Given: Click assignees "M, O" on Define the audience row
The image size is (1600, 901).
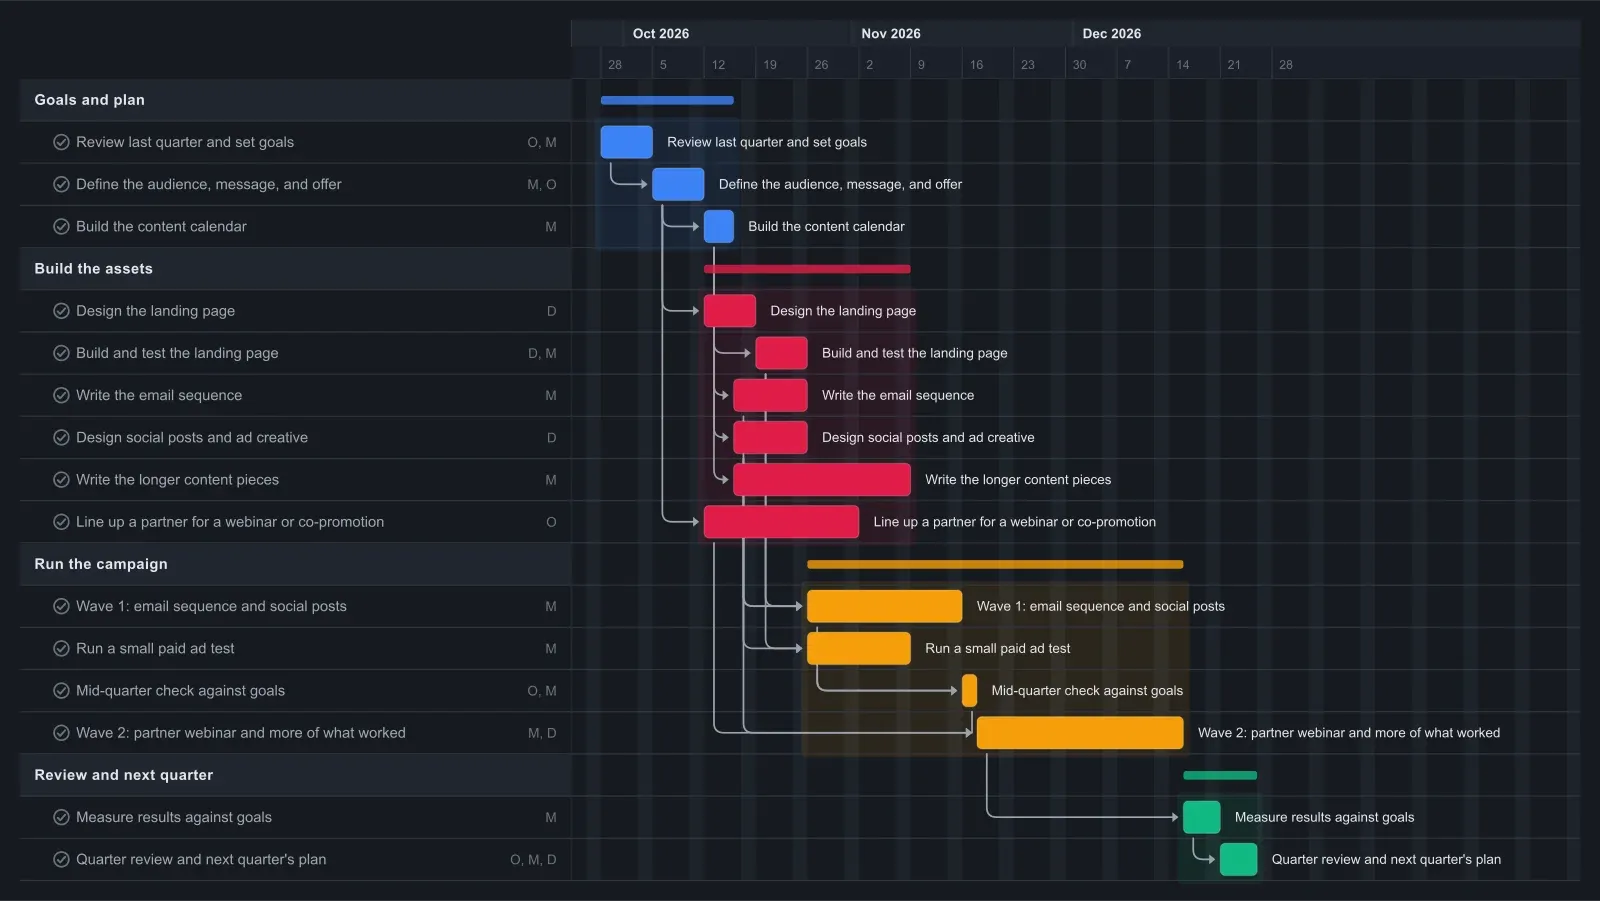Looking at the screenshot, I should (x=542, y=184).
